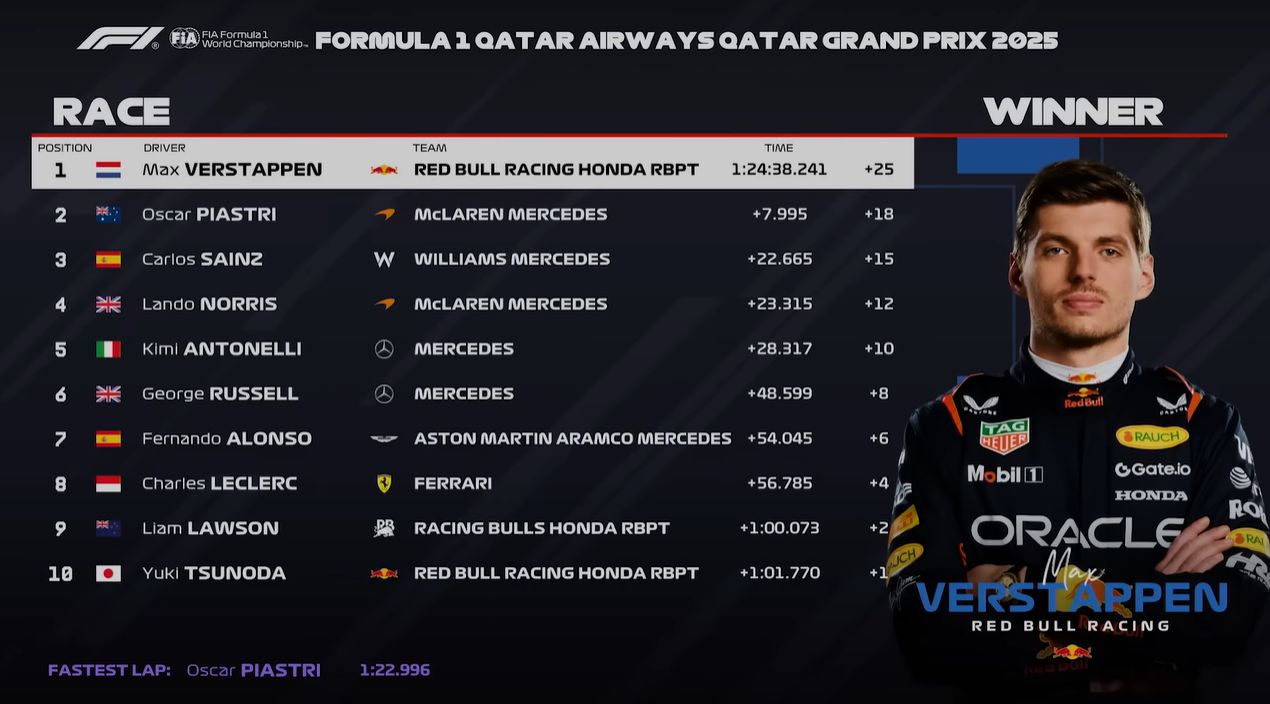Click the Mercedes star logo in Russell's row
Screen dimensions: 1270x704
(x=384, y=394)
